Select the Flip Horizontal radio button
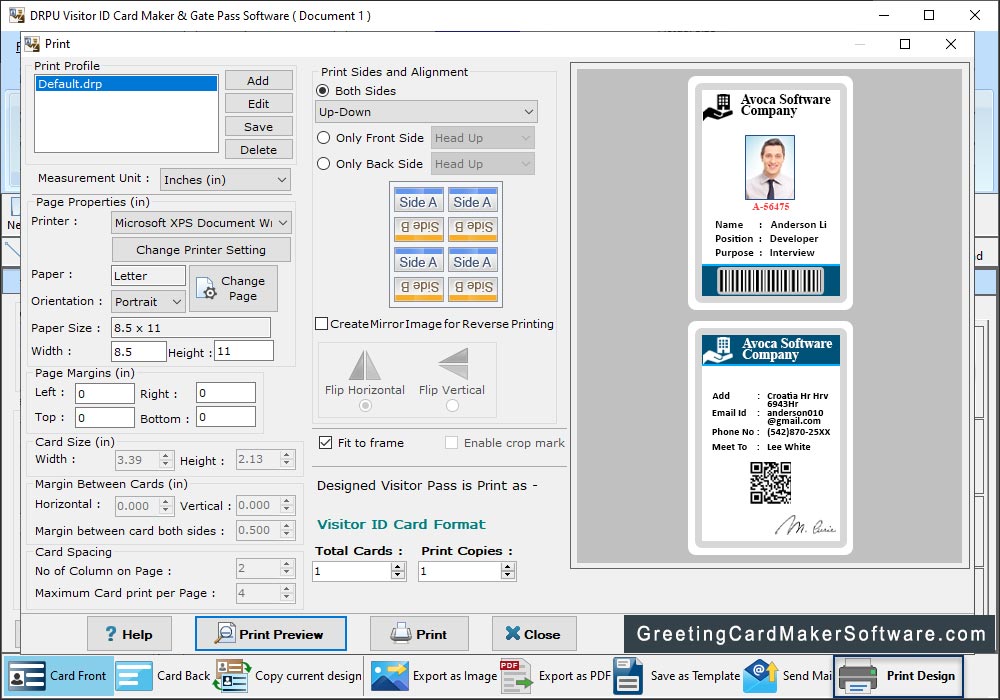1000x700 pixels. pyautogui.click(x=365, y=405)
